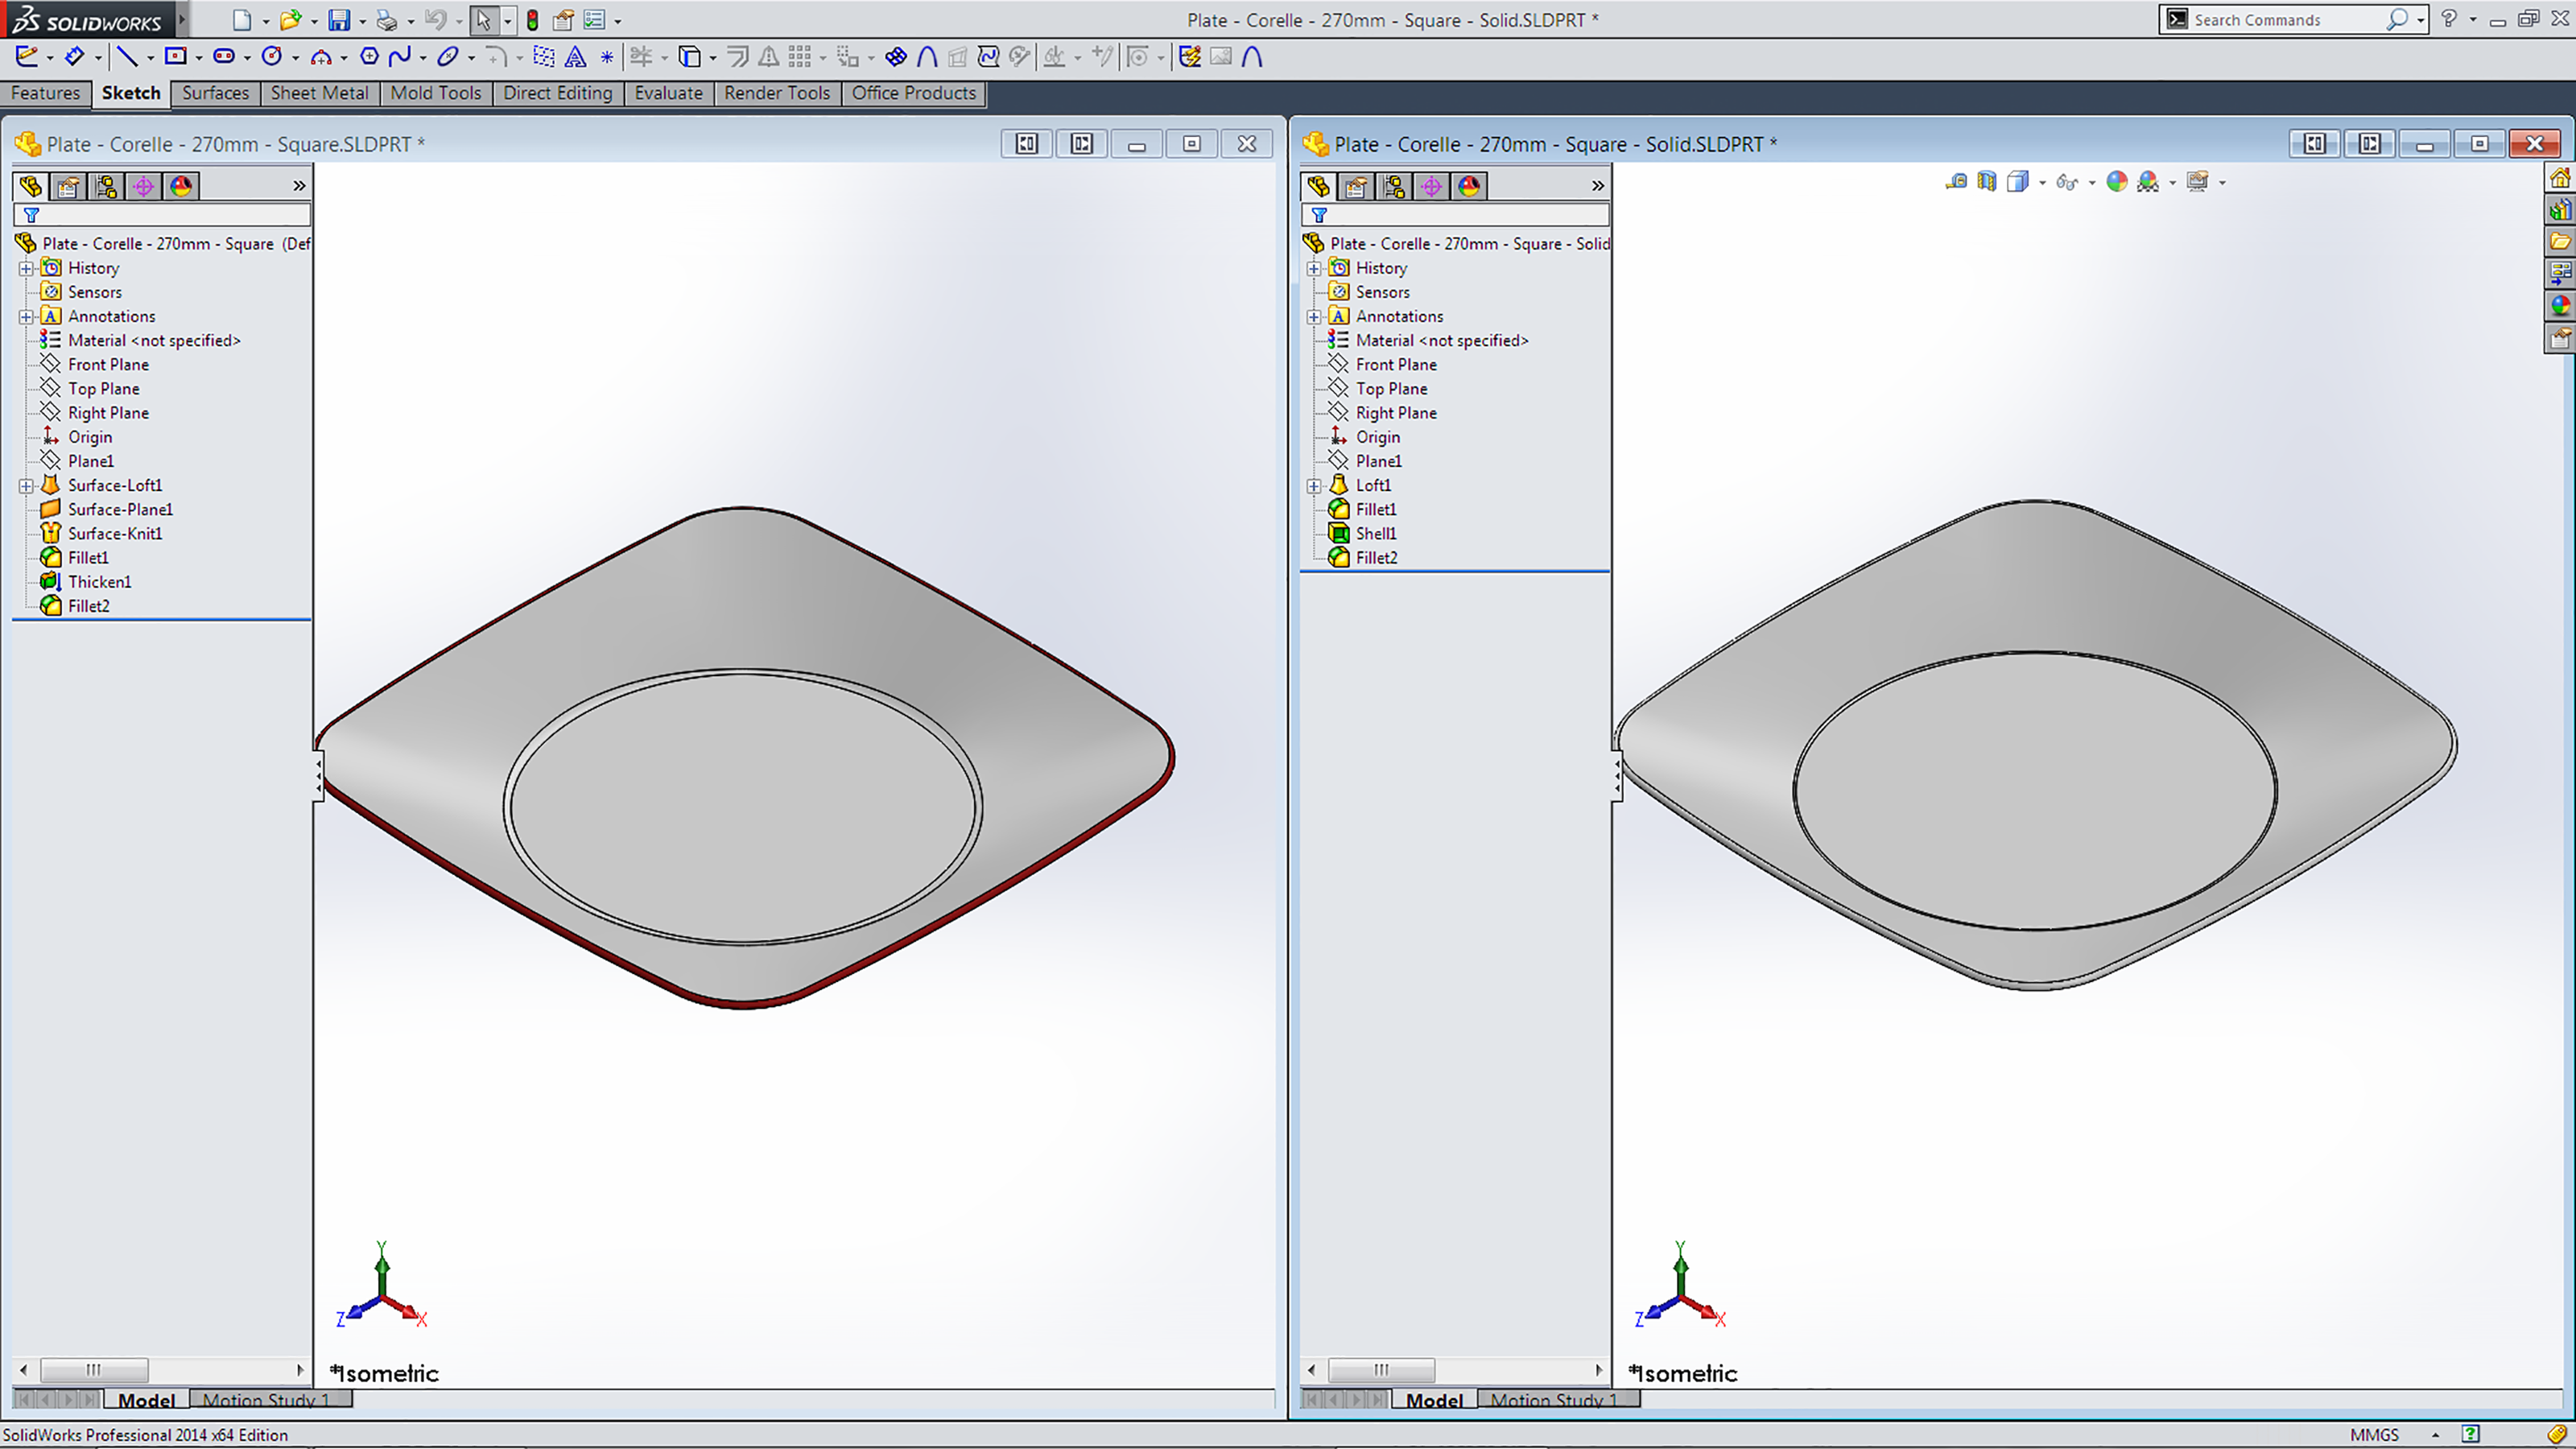Open the PropertyManager tab in right document panel
This screenshot has width=2576, height=1449.
(1356, 186)
